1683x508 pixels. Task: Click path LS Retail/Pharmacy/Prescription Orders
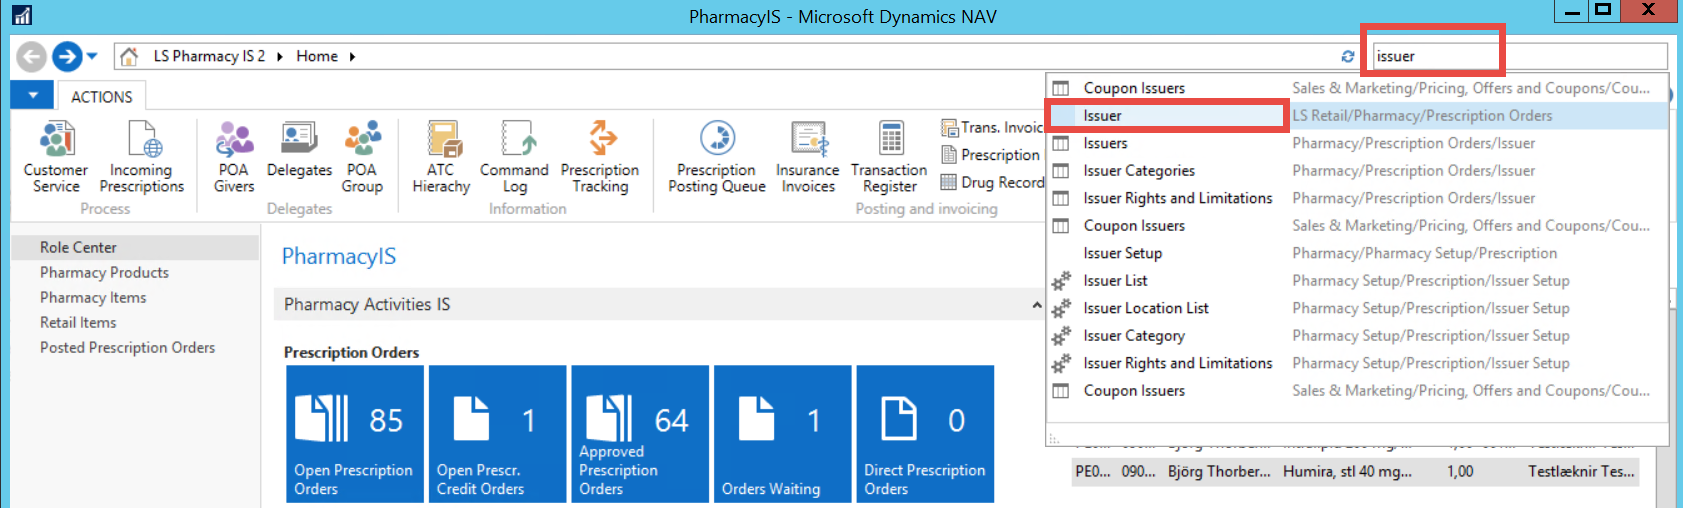point(1422,116)
